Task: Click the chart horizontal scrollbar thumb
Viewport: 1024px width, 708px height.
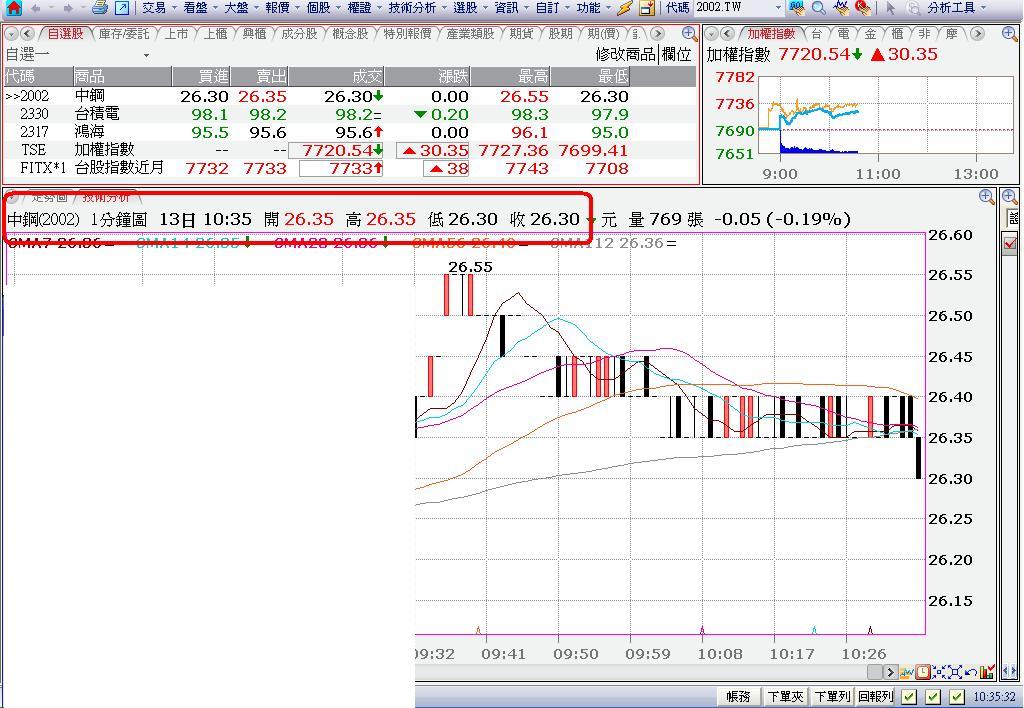Action: tap(875, 671)
